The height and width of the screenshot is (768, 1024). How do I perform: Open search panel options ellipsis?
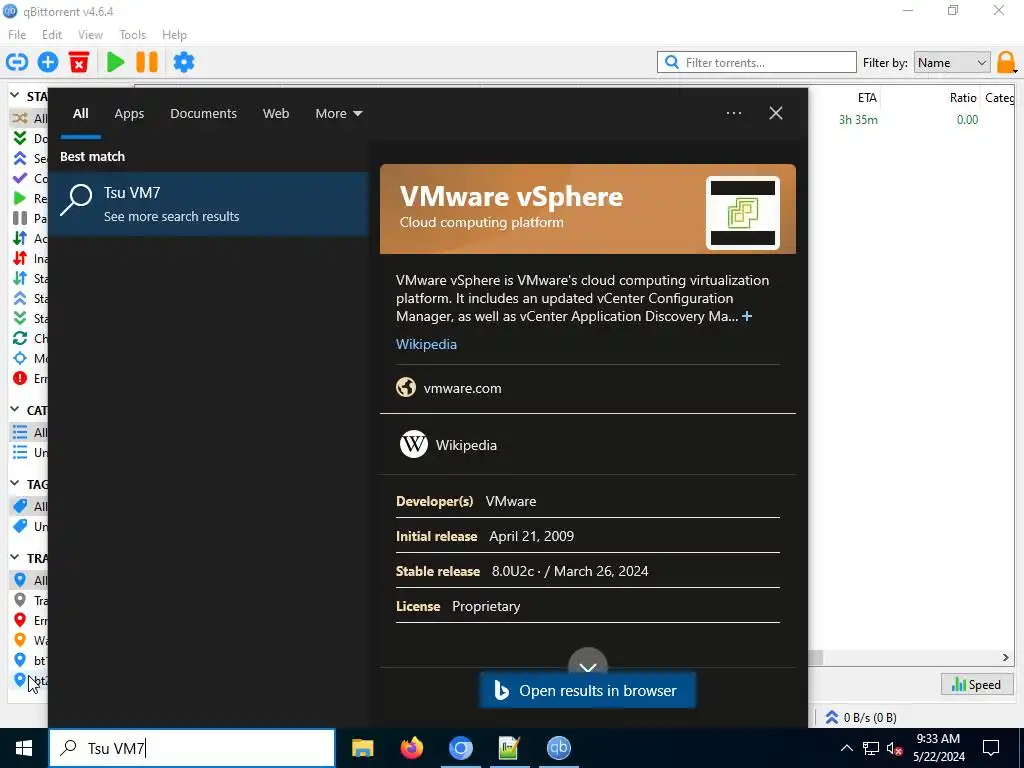tap(733, 113)
